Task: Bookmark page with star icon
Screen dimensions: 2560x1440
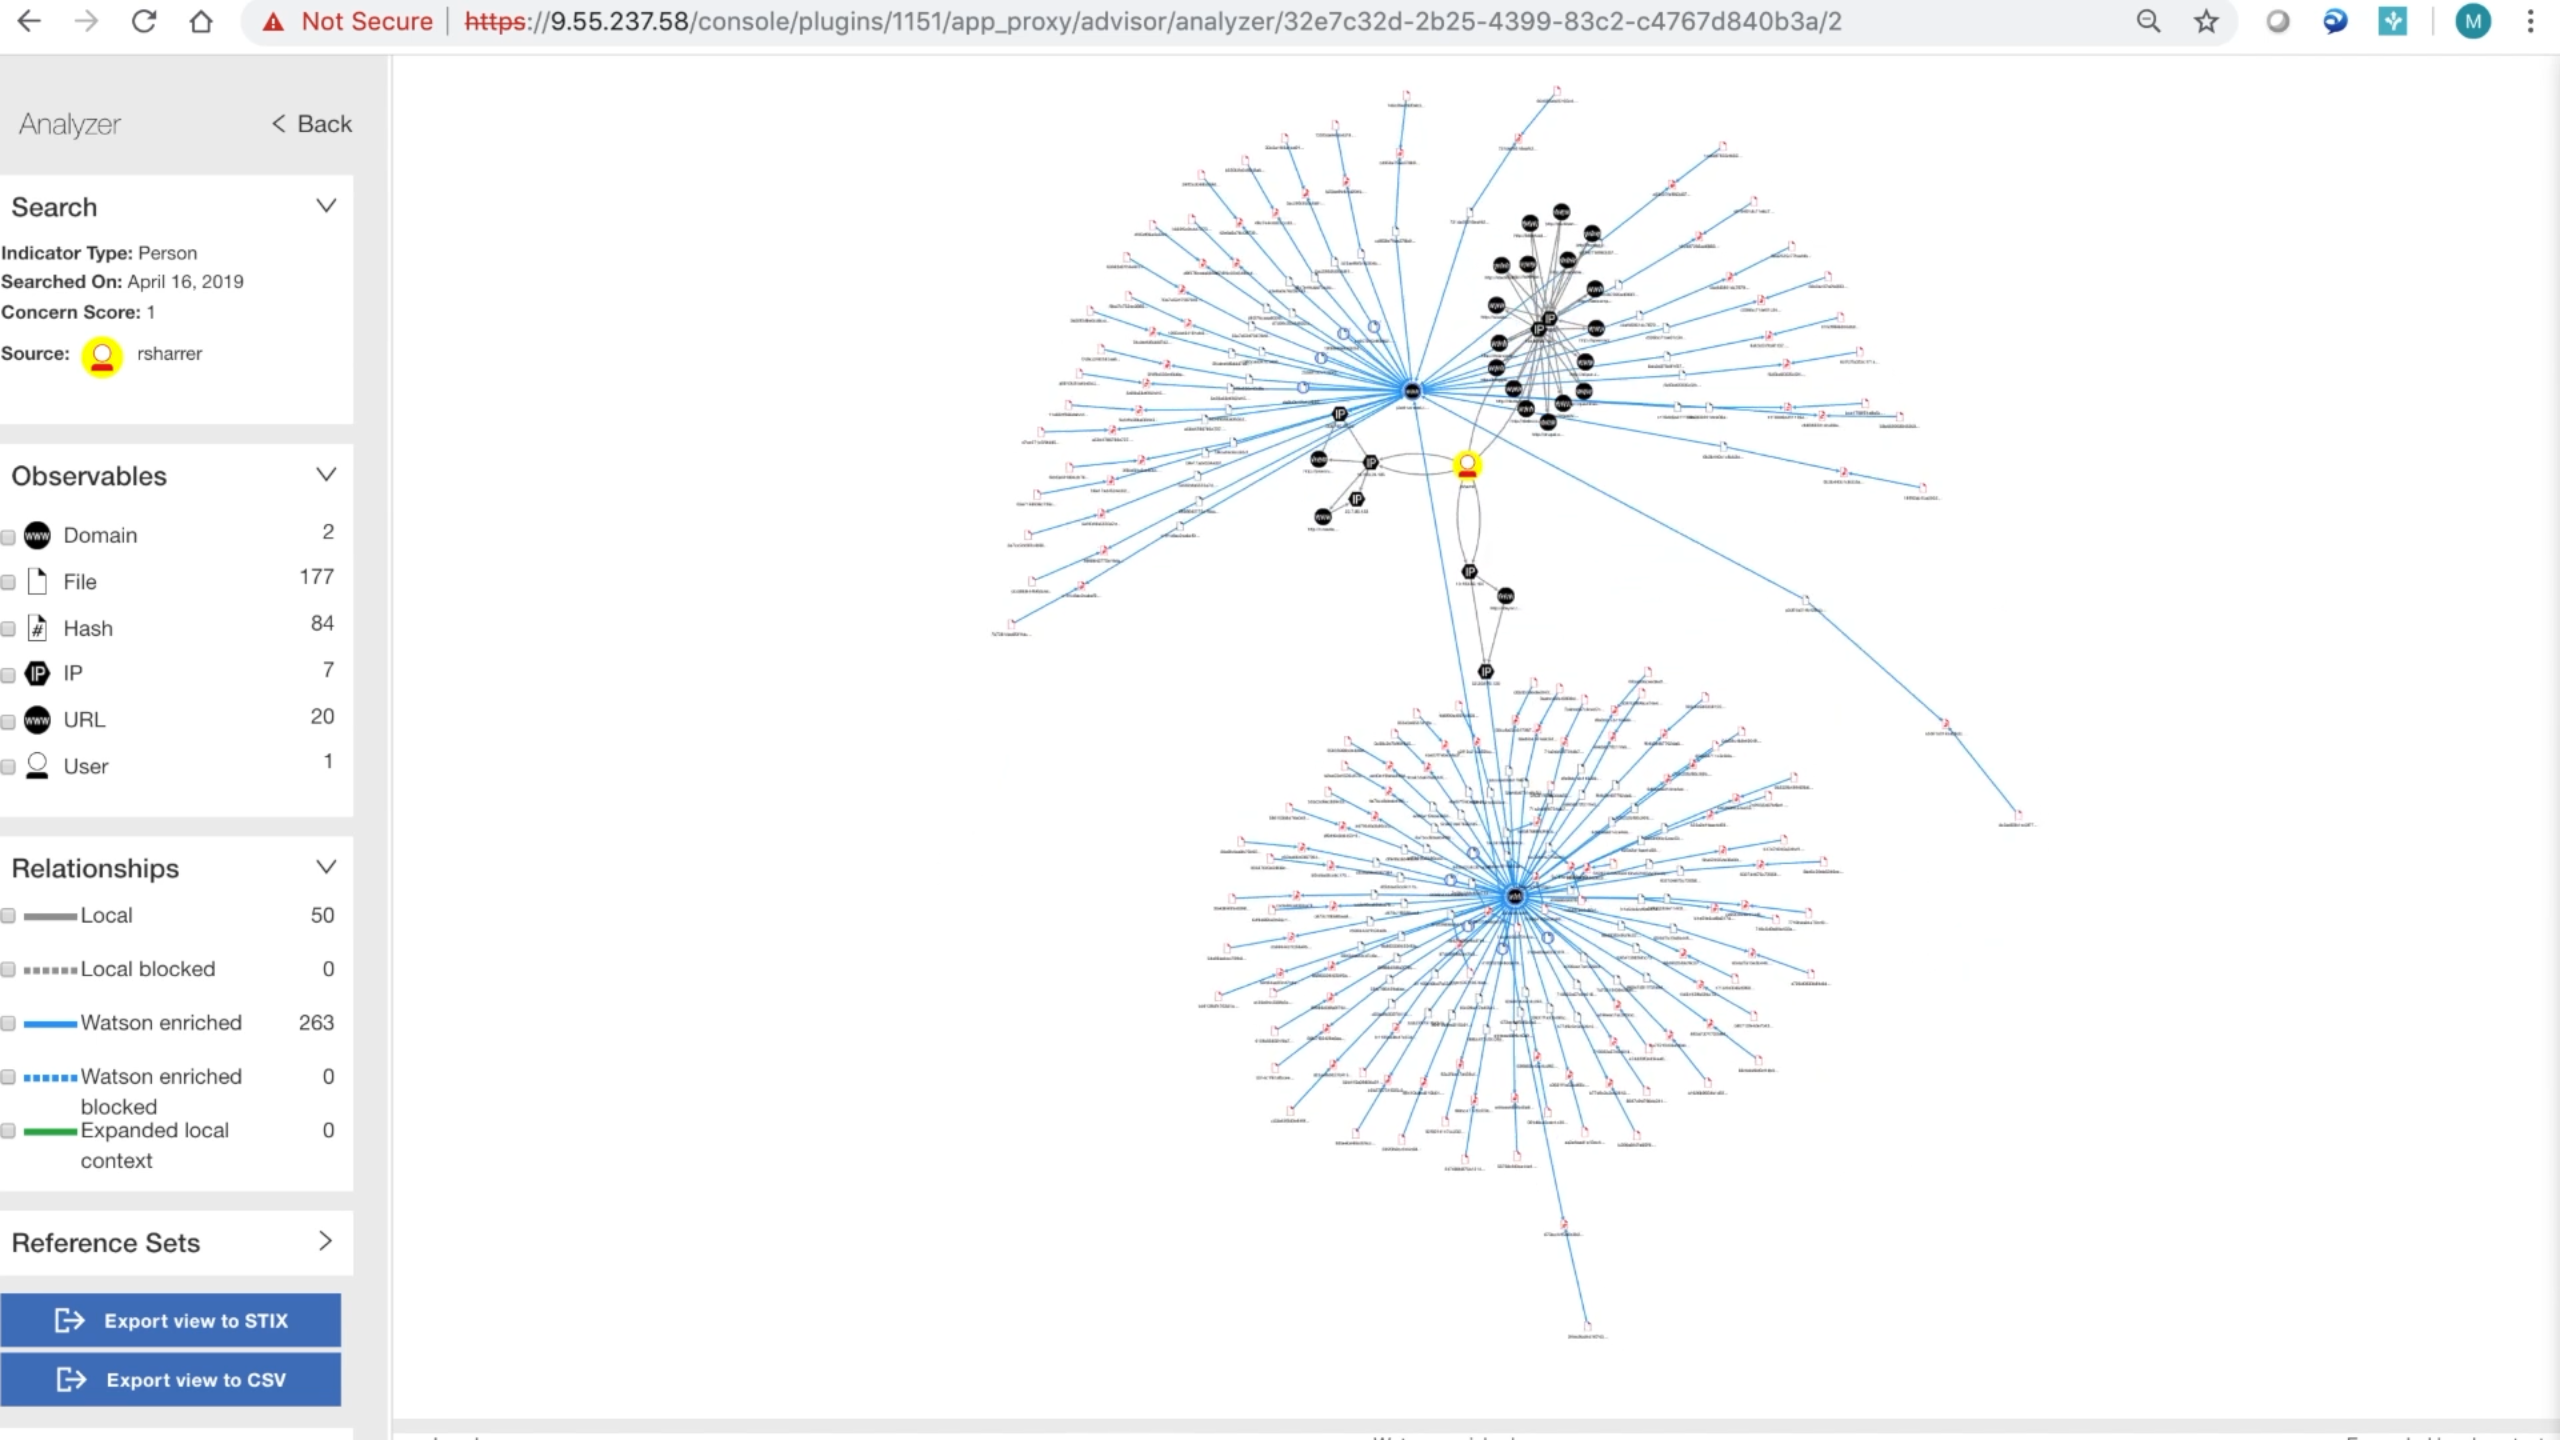Action: click(2206, 21)
